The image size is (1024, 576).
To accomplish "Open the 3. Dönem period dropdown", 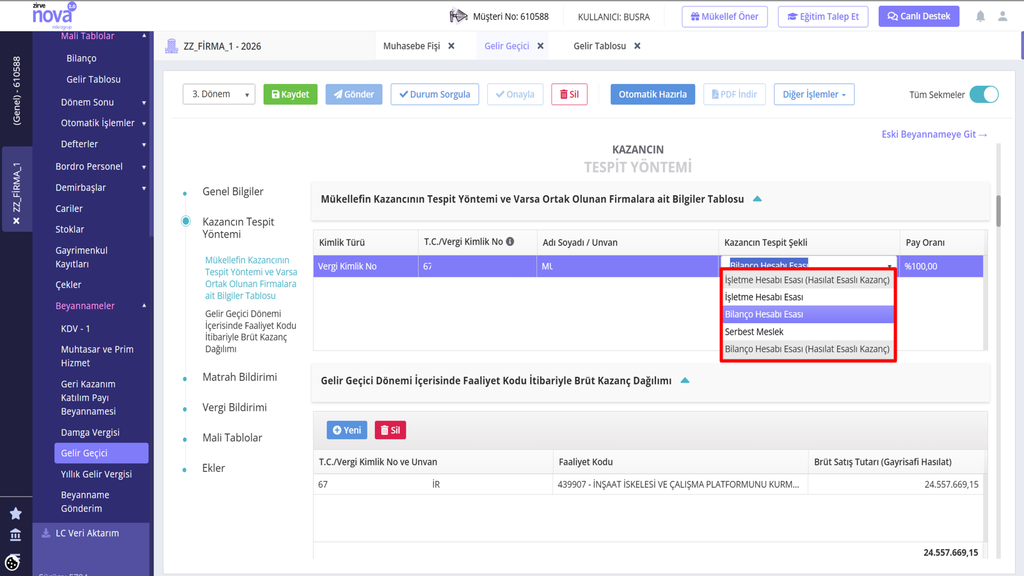I will (x=219, y=94).
